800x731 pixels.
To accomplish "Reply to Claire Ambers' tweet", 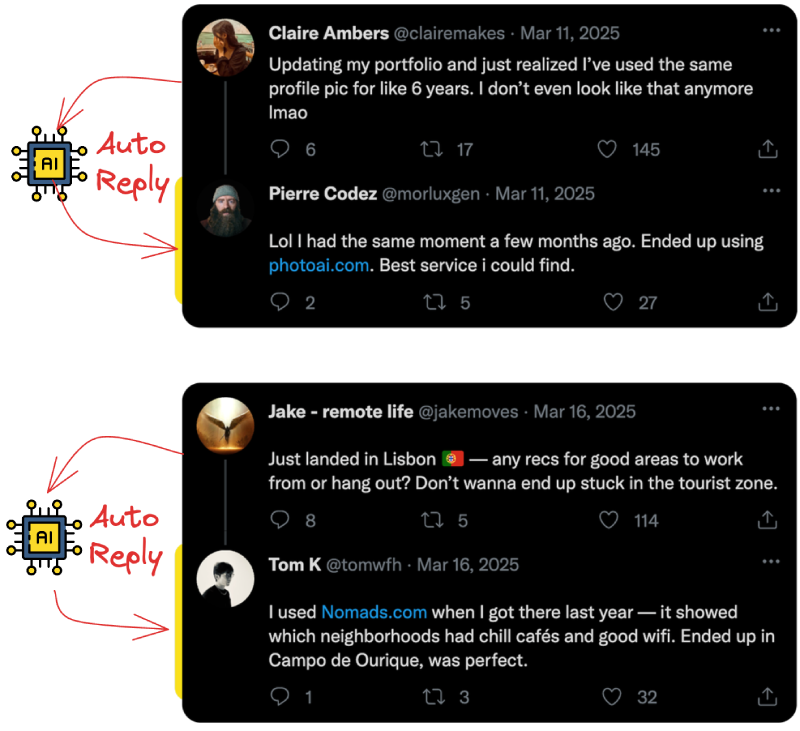I will coord(280,149).
